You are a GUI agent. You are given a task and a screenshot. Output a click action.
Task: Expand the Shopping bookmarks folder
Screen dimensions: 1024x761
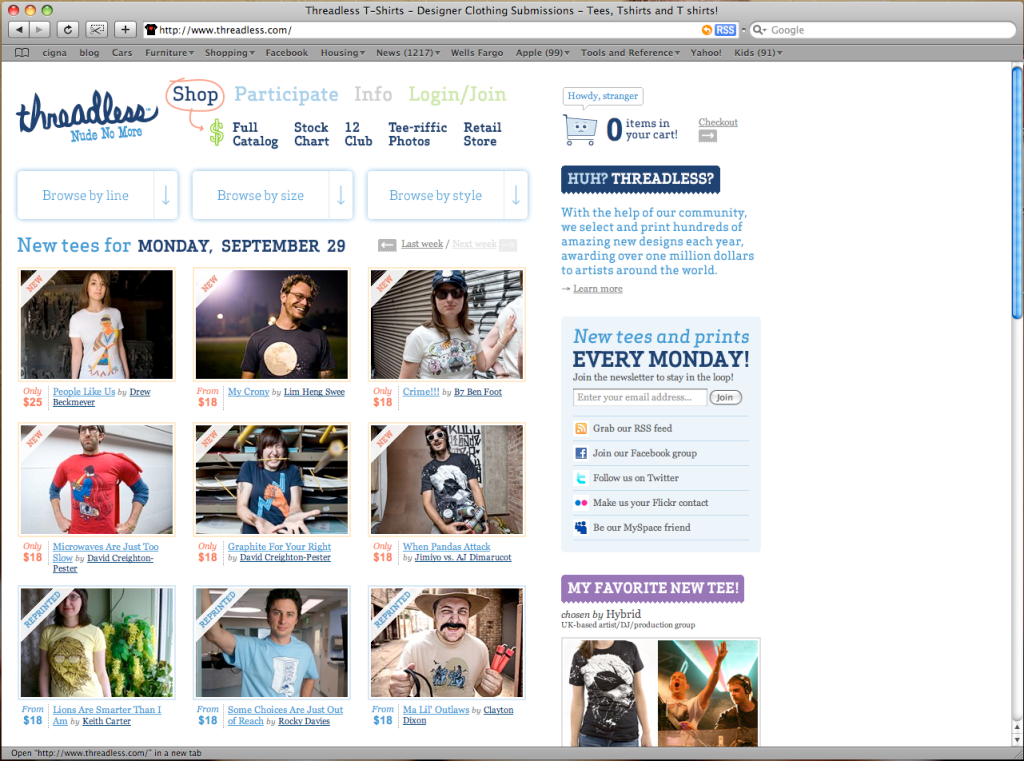click(229, 52)
